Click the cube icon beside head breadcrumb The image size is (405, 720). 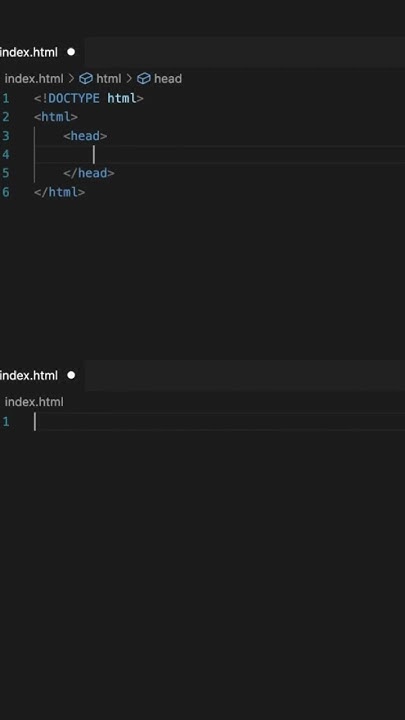[144, 79]
